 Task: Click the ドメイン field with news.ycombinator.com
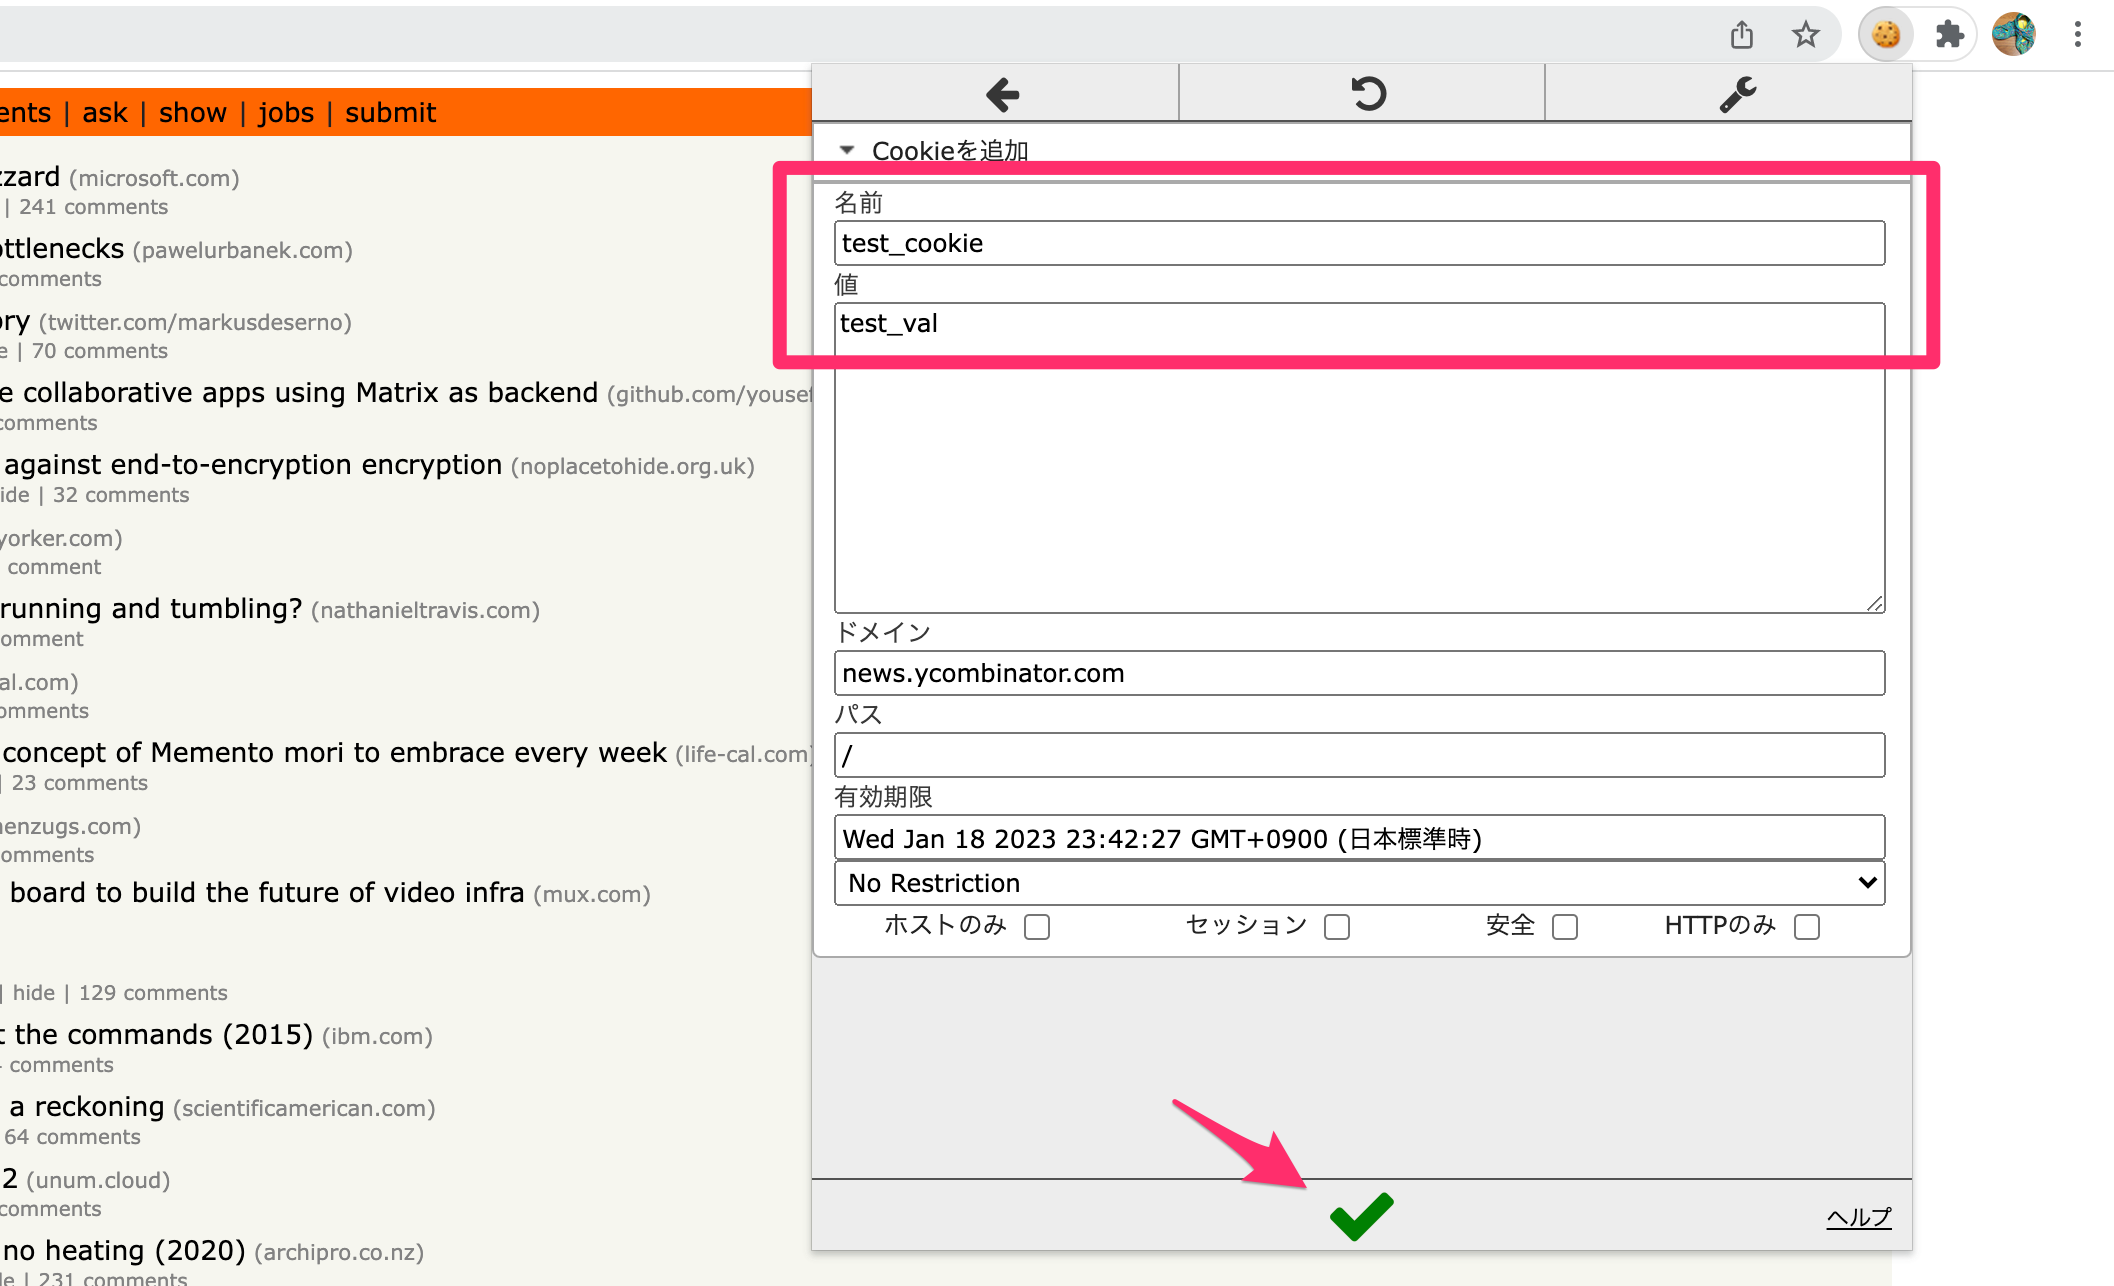point(1359,673)
